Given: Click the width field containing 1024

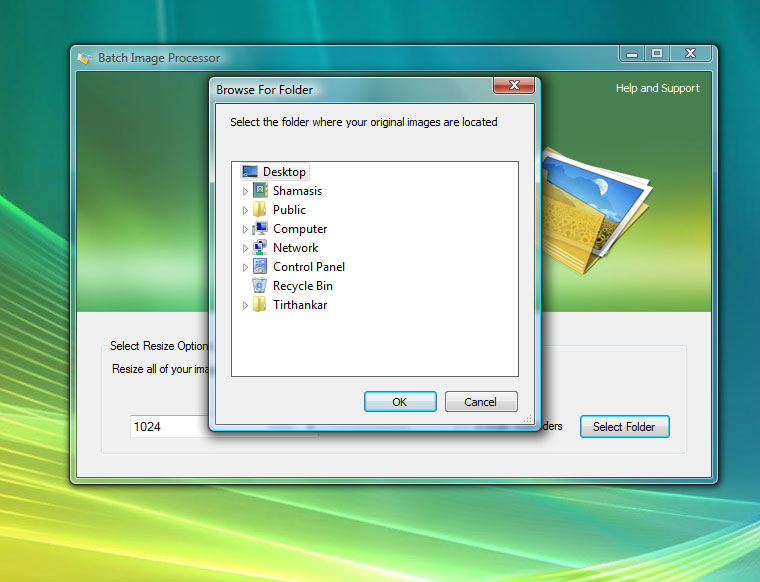Looking at the screenshot, I should tap(170, 427).
